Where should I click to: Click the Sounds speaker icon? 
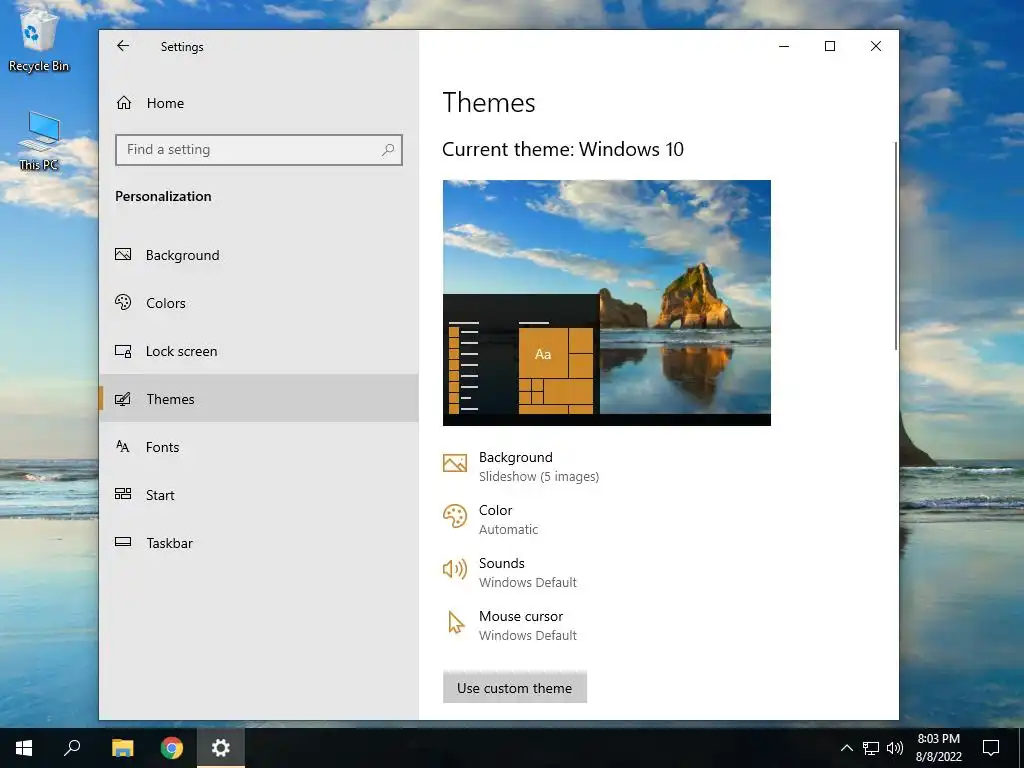(x=455, y=569)
